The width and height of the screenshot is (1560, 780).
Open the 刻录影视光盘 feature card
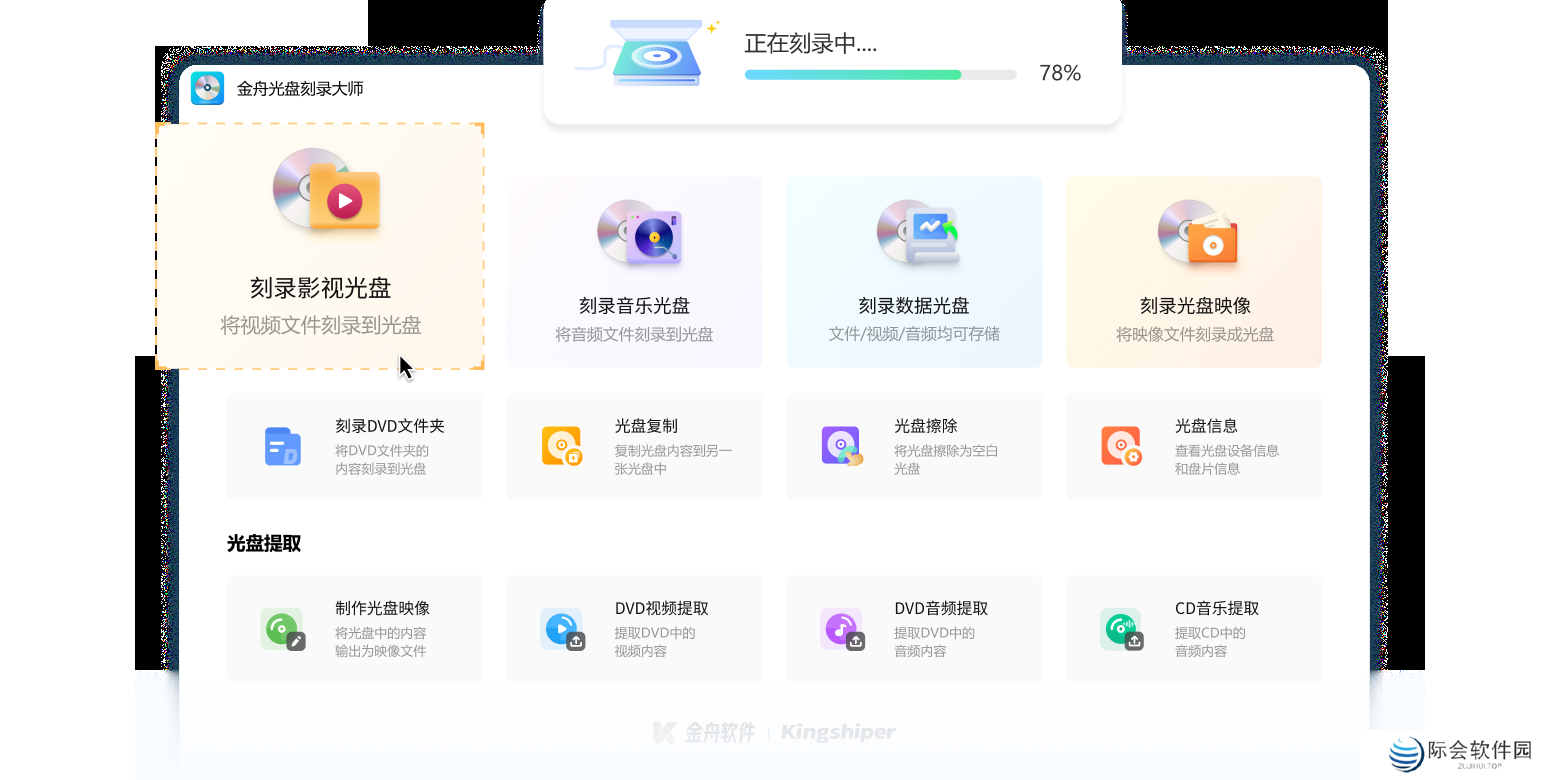tap(320, 246)
